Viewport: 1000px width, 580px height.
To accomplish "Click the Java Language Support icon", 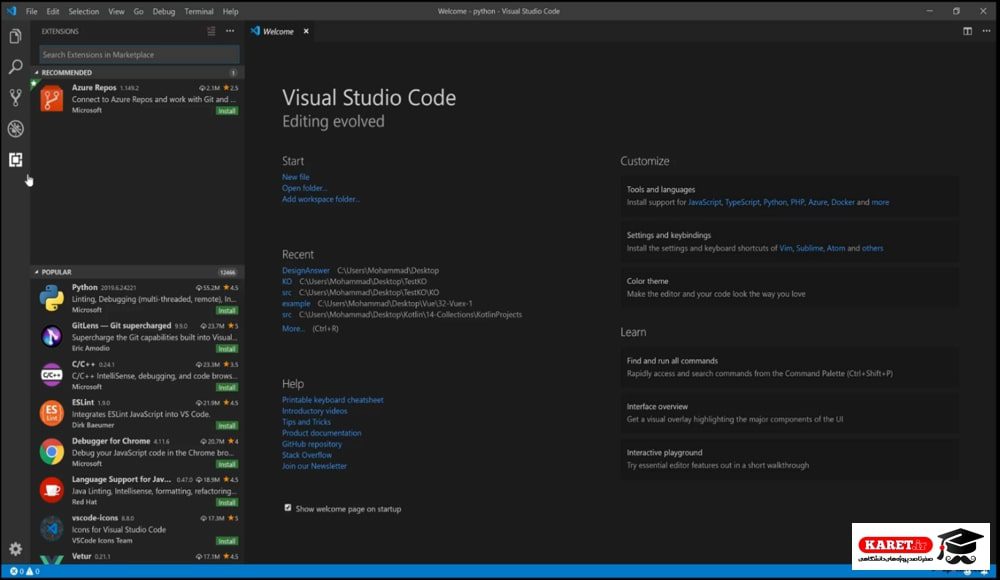I will pyautogui.click(x=52, y=490).
